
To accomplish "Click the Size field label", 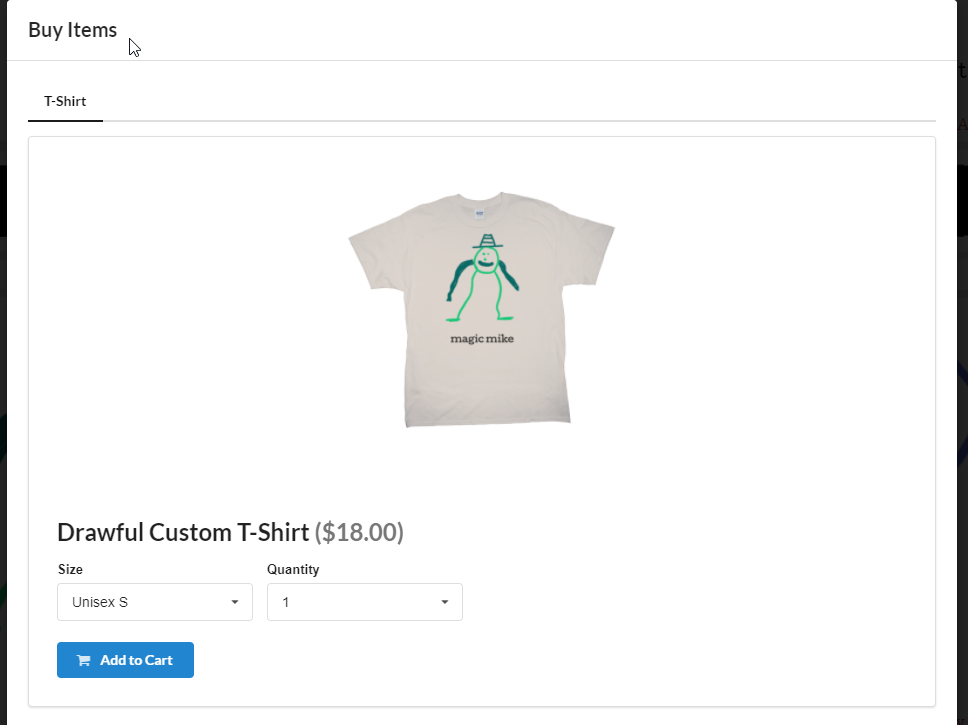I will click(70, 569).
